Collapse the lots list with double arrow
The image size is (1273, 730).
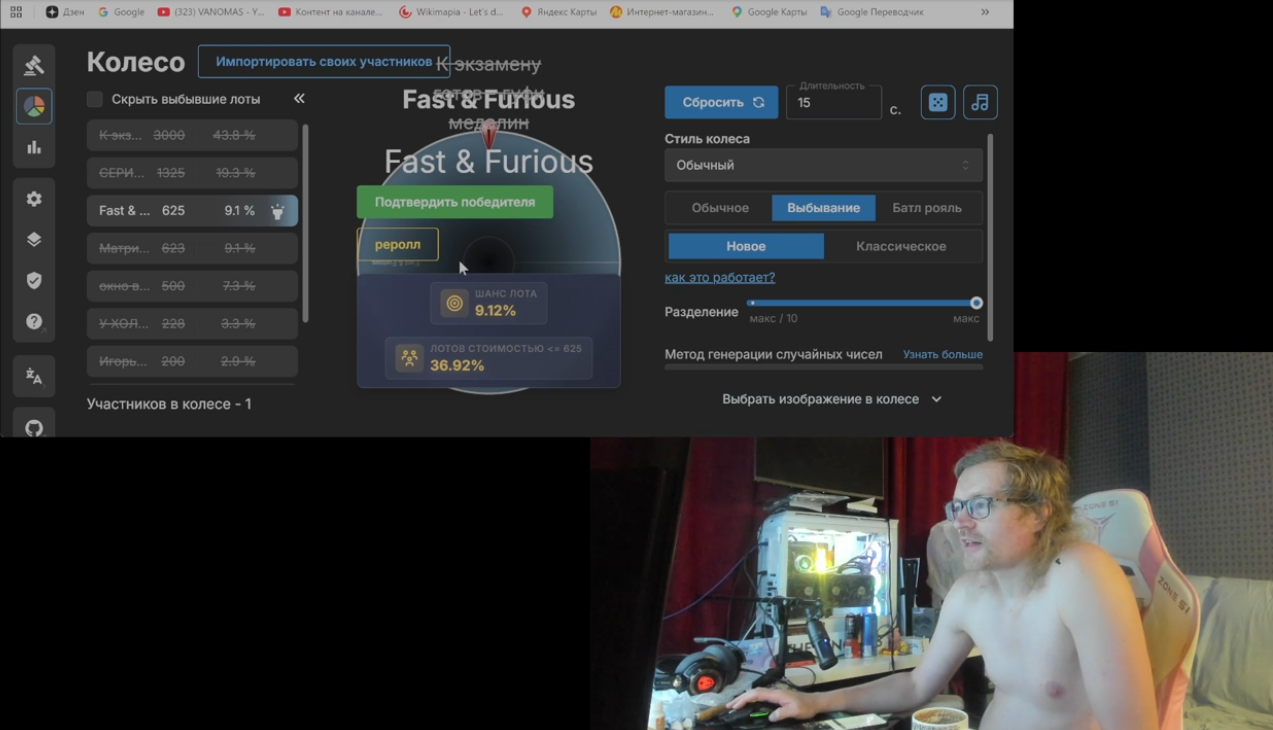(x=299, y=98)
